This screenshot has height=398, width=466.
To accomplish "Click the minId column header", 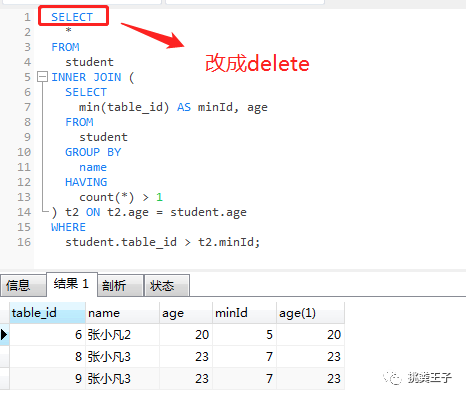I will click(x=244, y=313).
